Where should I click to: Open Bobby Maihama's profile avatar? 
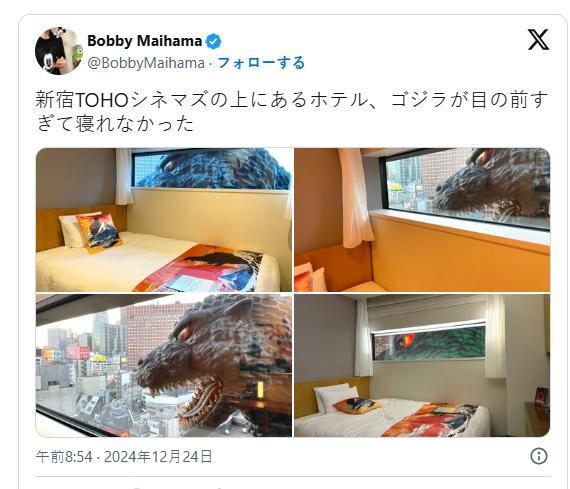(59, 51)
